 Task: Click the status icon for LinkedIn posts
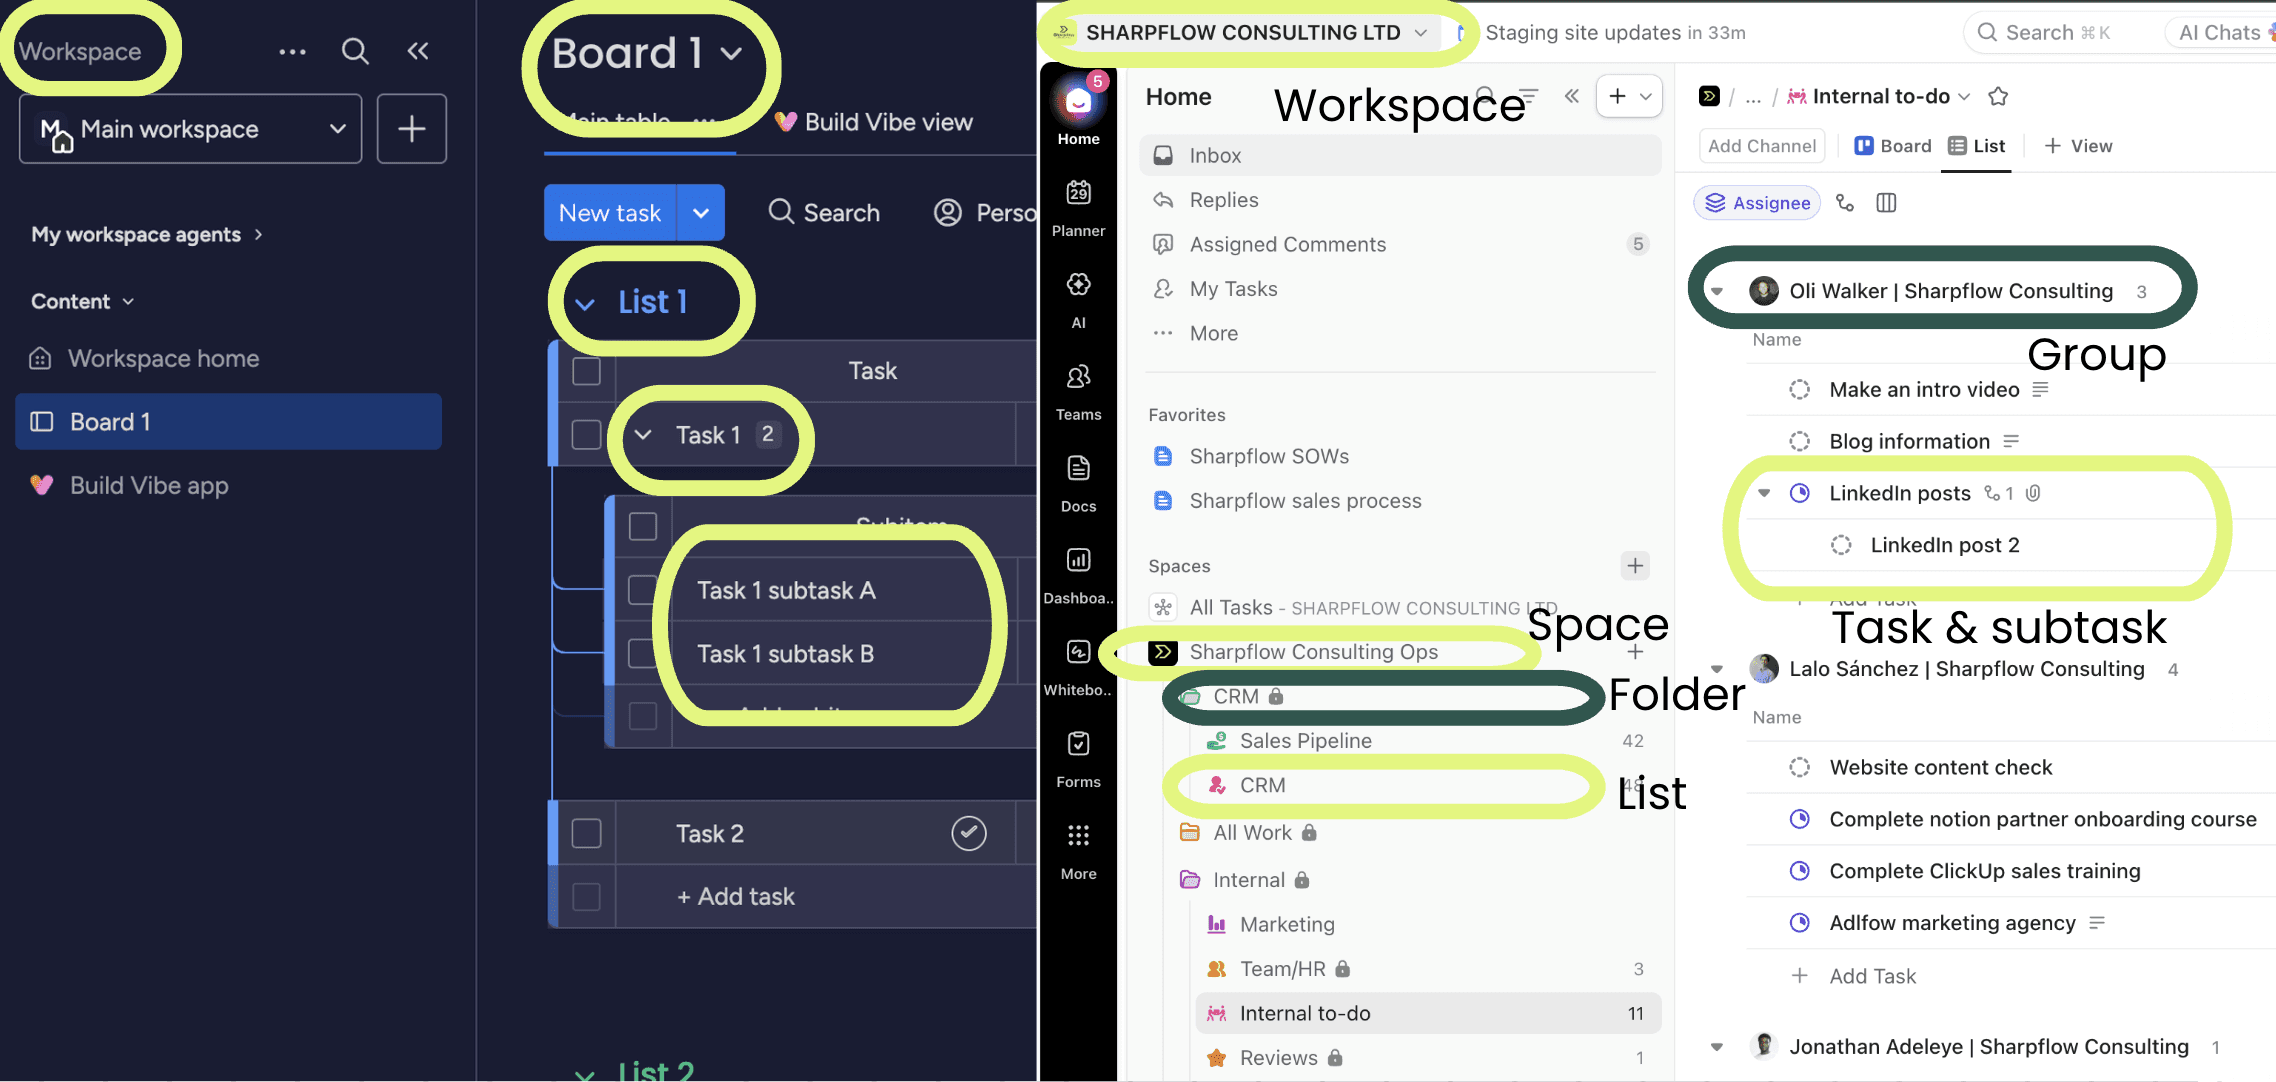tap(1799, 493)
